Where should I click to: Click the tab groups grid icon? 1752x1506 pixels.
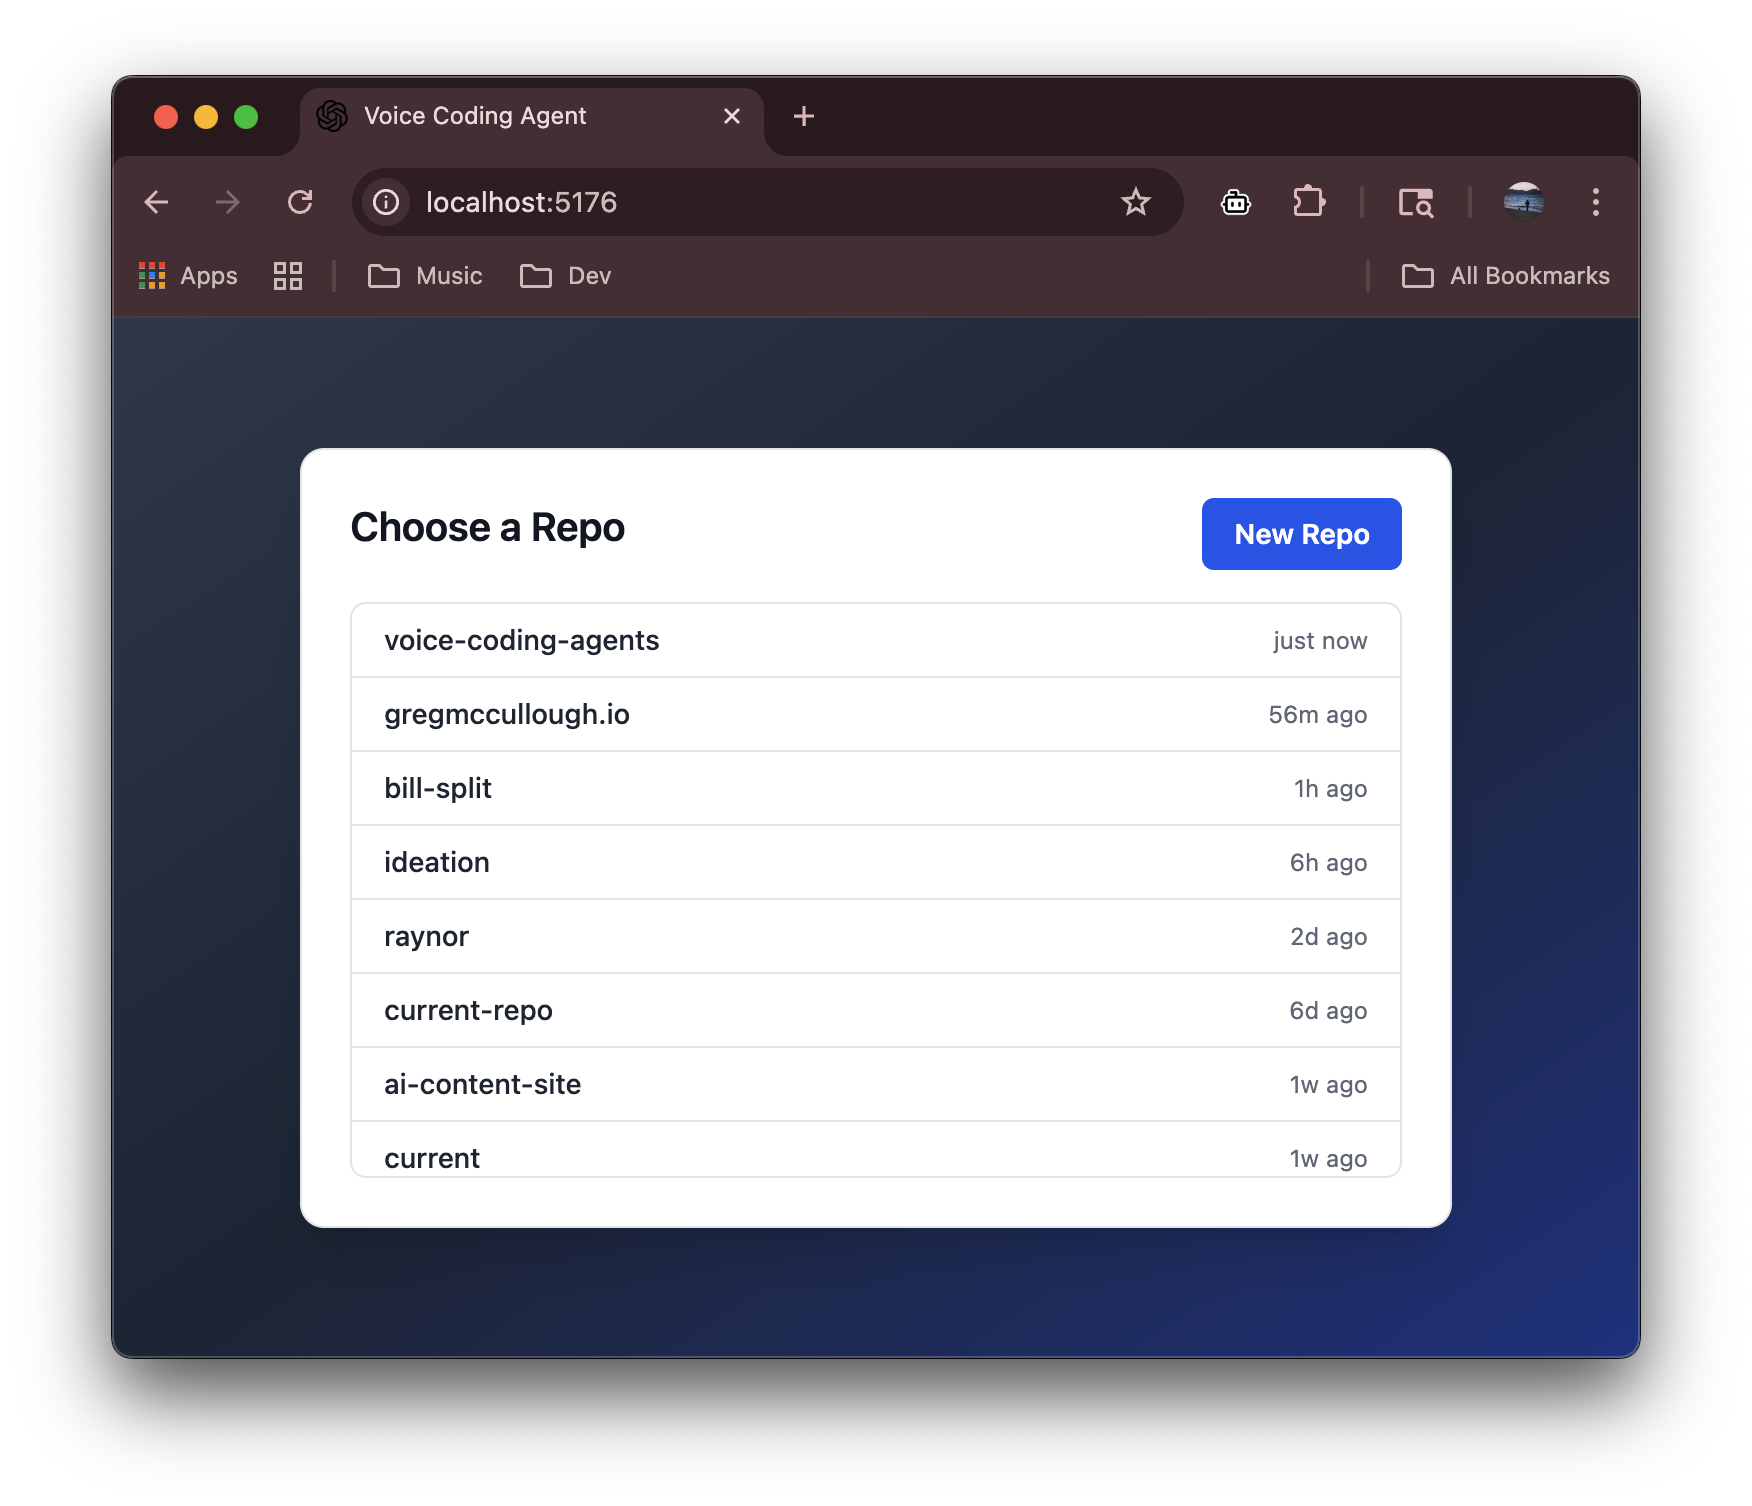pyautogui.click(x=288, y=276)
